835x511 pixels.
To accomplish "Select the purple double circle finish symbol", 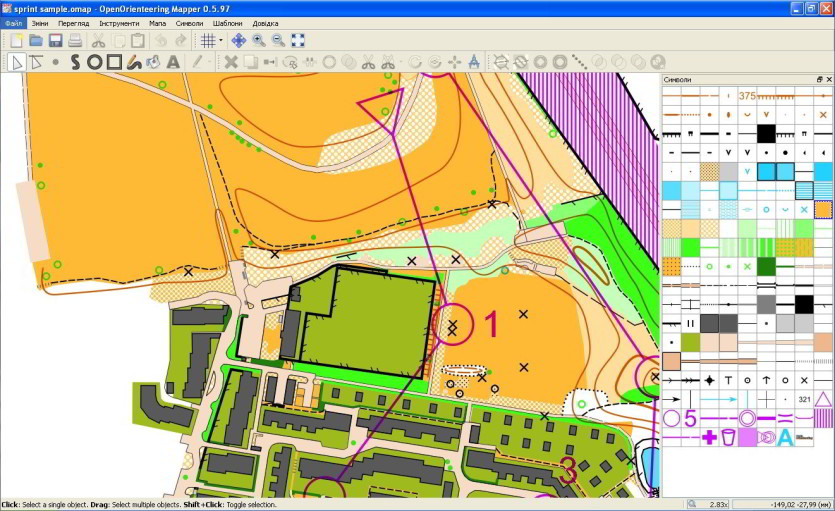I will point(747,418).
